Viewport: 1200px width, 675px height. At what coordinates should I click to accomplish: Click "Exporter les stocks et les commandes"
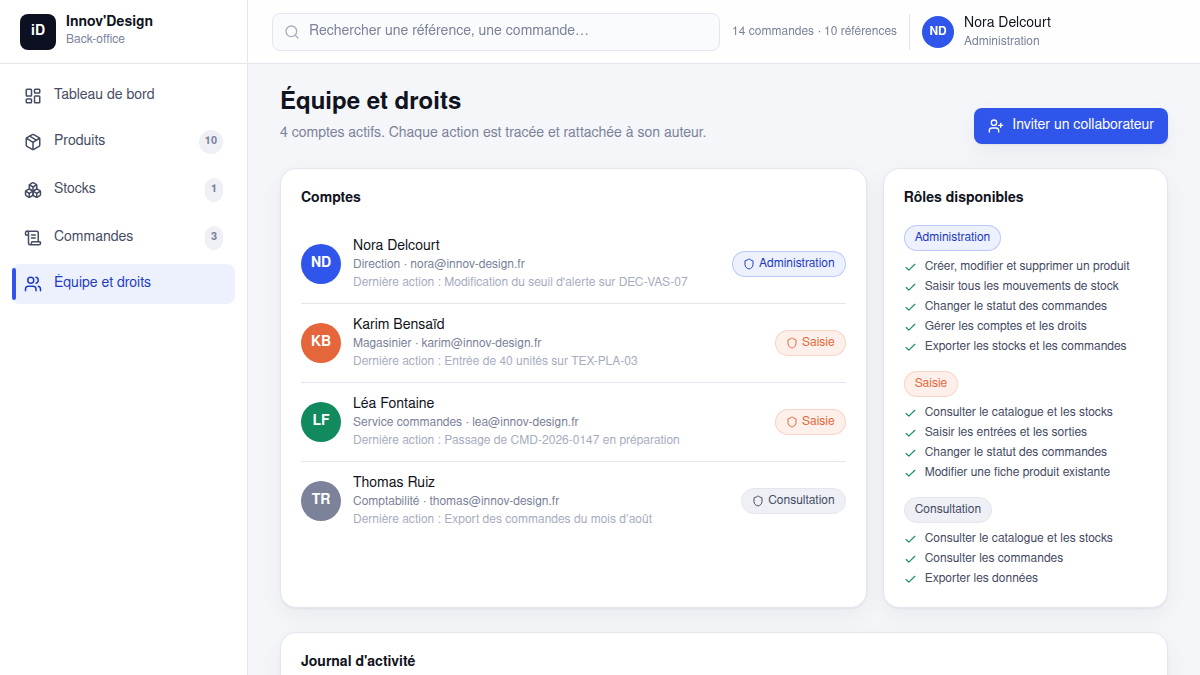pos(1026,347)
